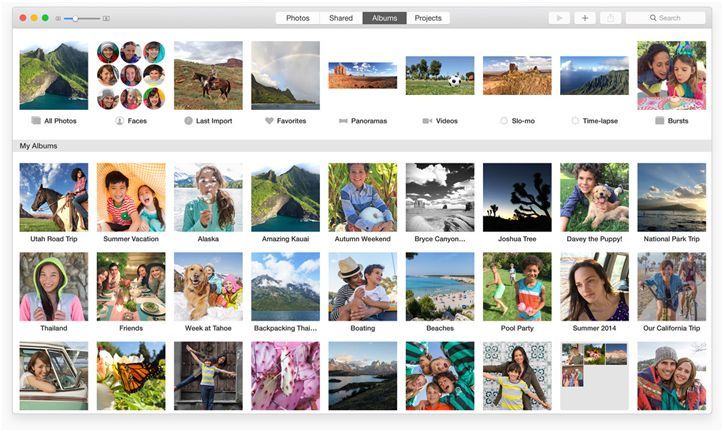Open the Our California Trip album
Image resolution: width=724 pixels, height=432 pixels.
click(x=671, y=287)
